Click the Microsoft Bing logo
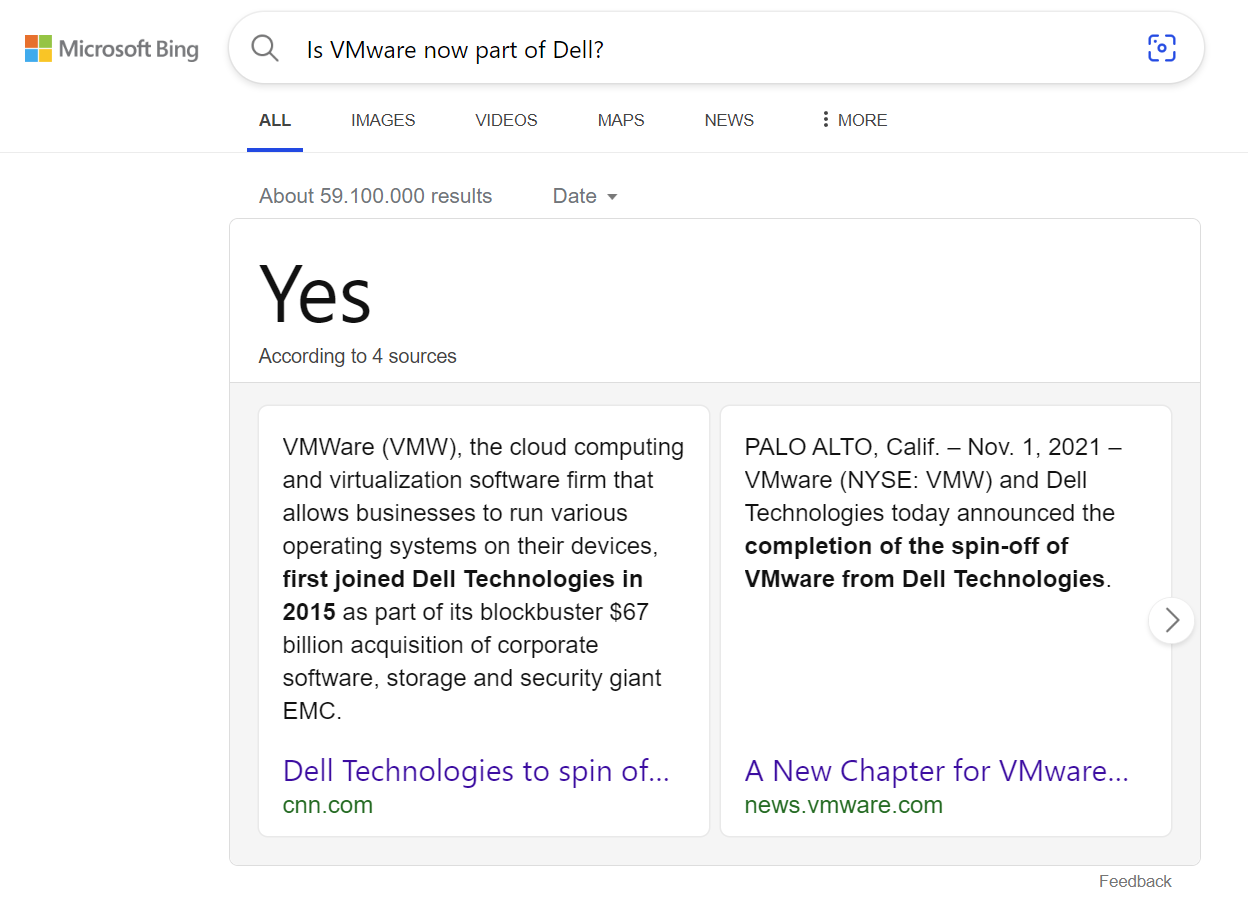This screenshot has height=900, width=1248. tap(112, 48)
